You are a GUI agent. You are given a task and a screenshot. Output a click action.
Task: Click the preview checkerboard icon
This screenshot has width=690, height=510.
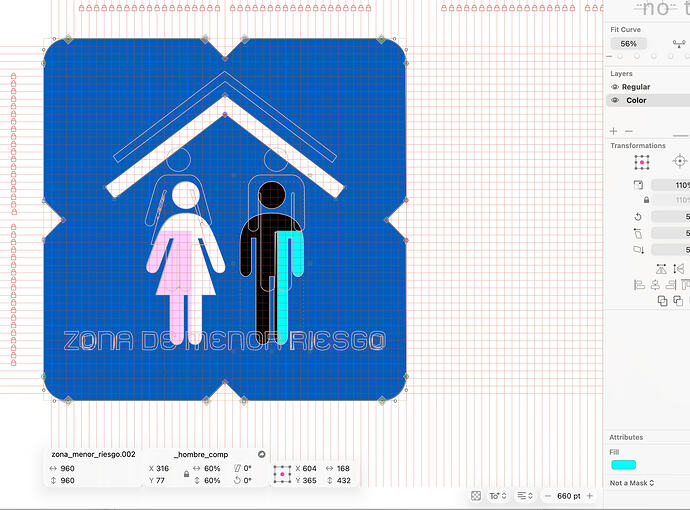[476, 496]
